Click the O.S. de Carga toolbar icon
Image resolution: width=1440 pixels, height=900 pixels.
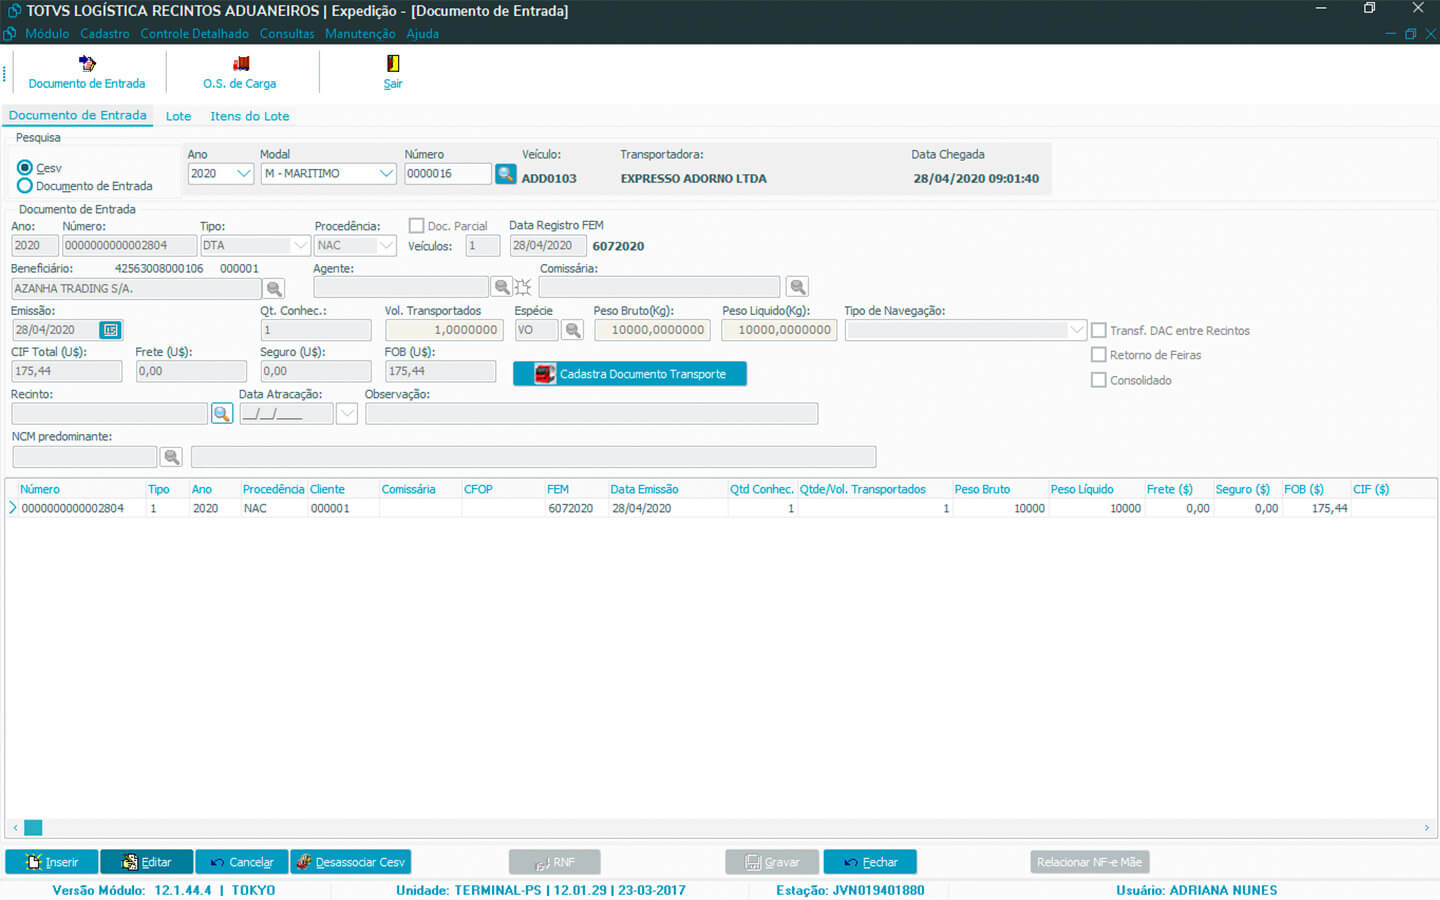pyautogui.click(x=240, y=64)
